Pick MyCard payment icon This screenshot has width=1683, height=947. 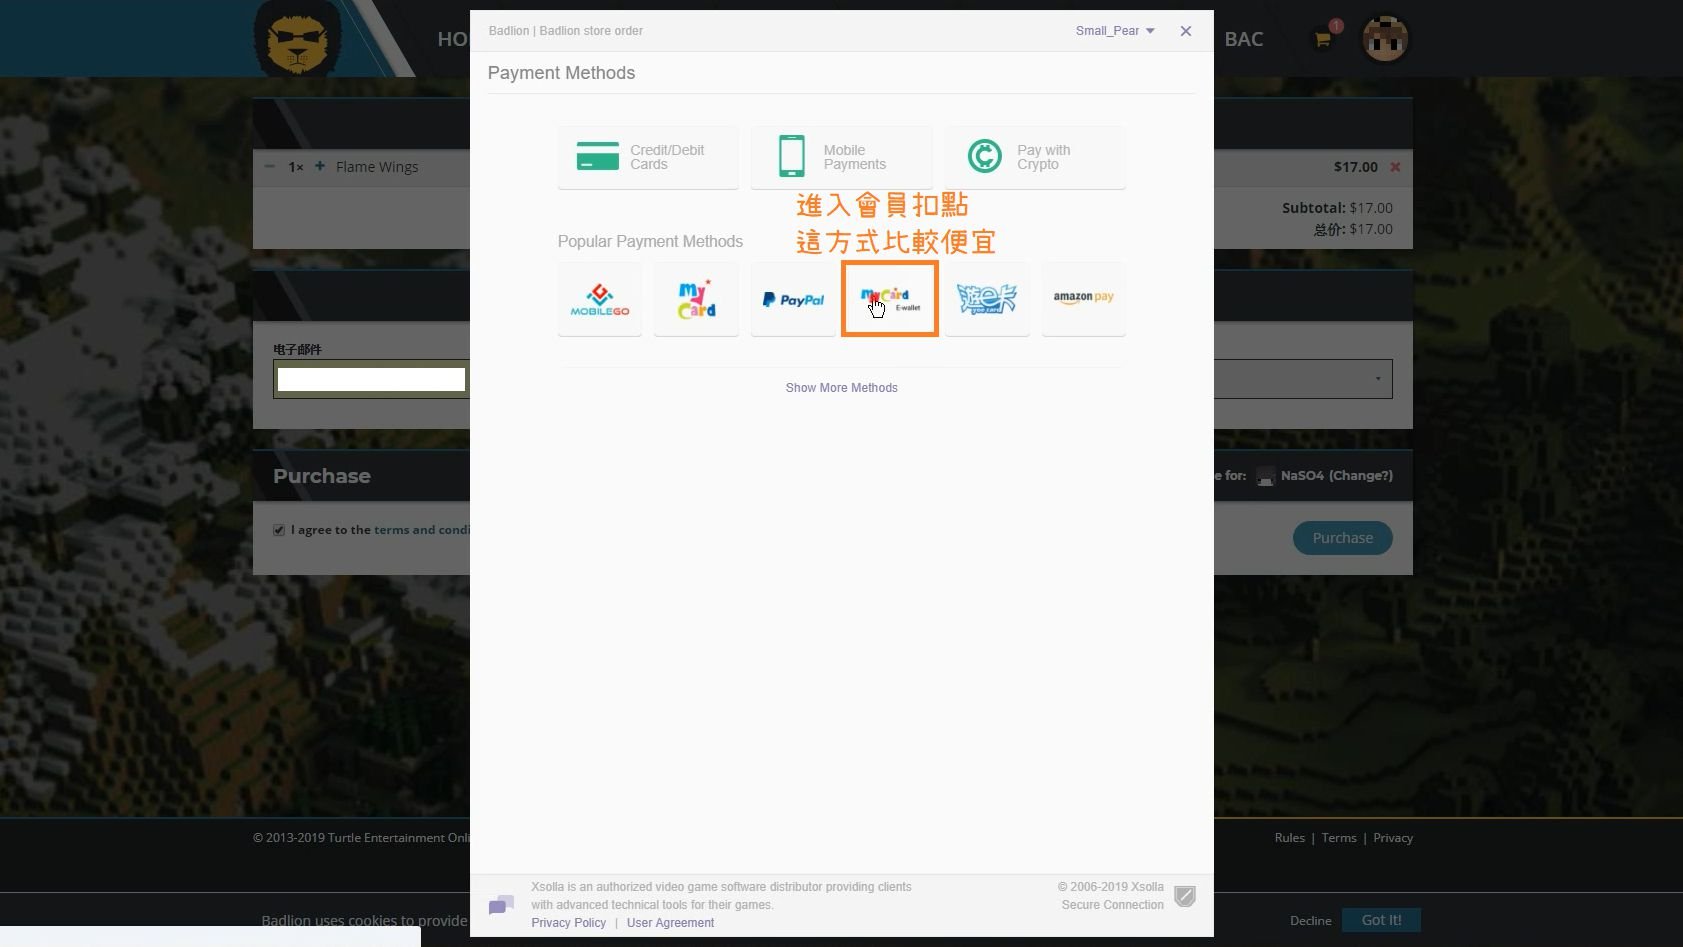pos(696,299)
